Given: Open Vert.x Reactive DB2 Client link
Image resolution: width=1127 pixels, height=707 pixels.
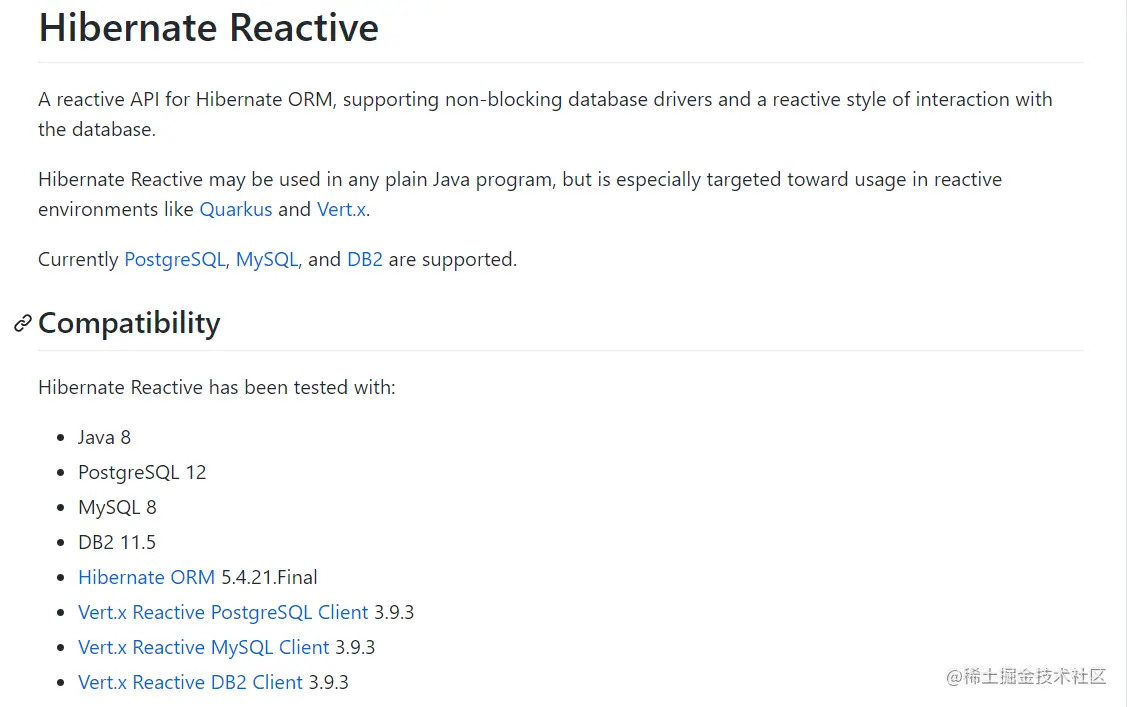Looking at the screenshot, I should point(190,682).
